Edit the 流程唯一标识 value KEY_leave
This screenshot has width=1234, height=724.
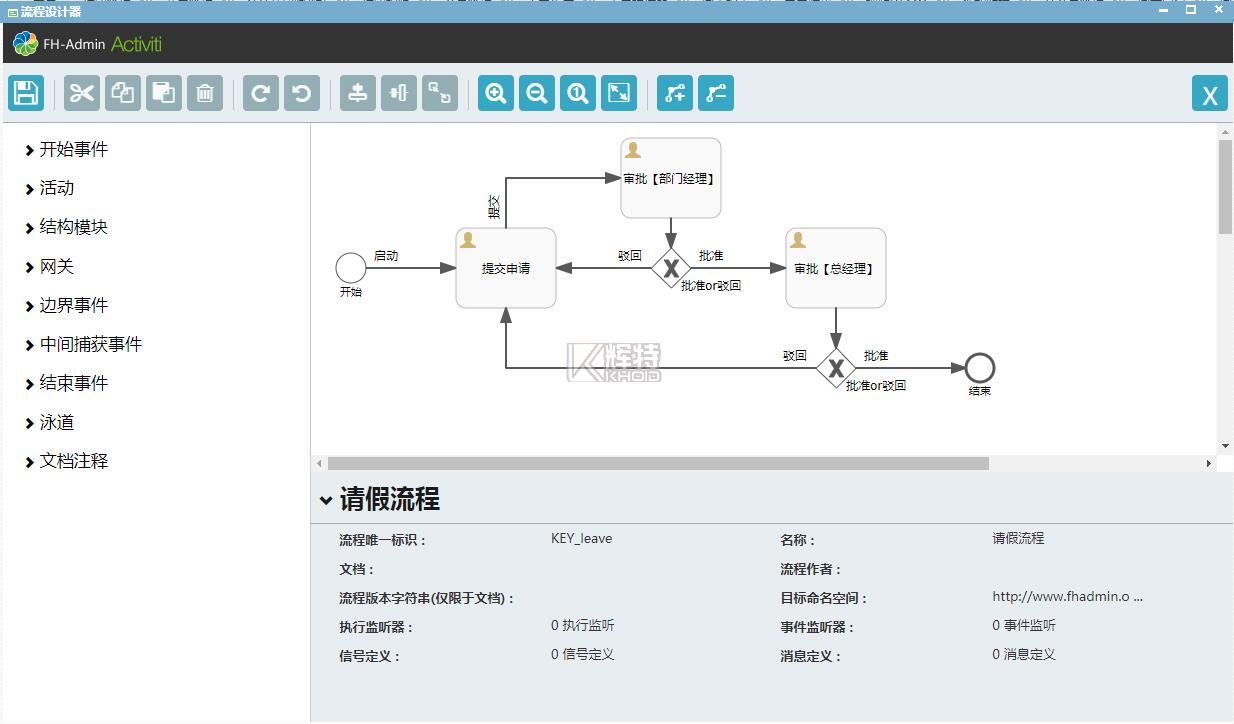(581, 538)
